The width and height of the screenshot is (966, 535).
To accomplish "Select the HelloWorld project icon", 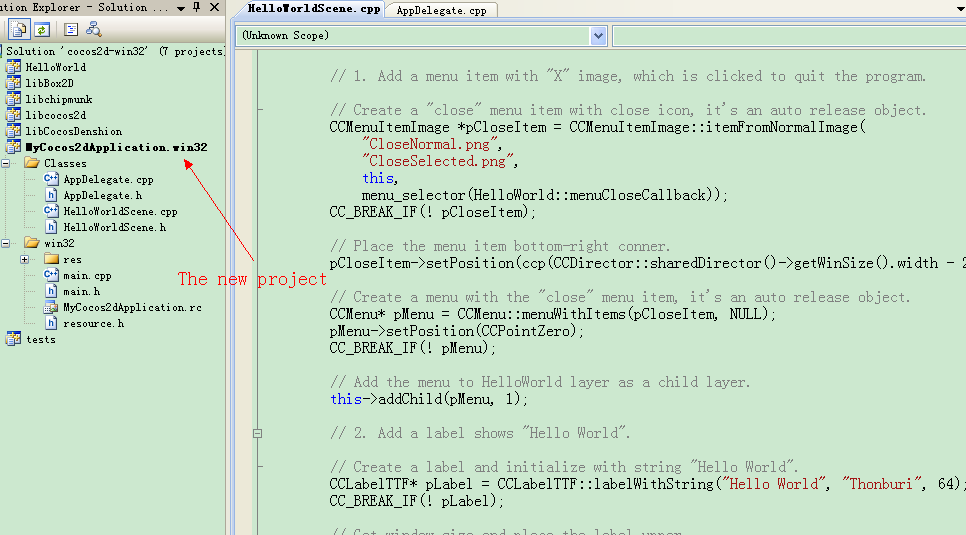I will (14, 67).
